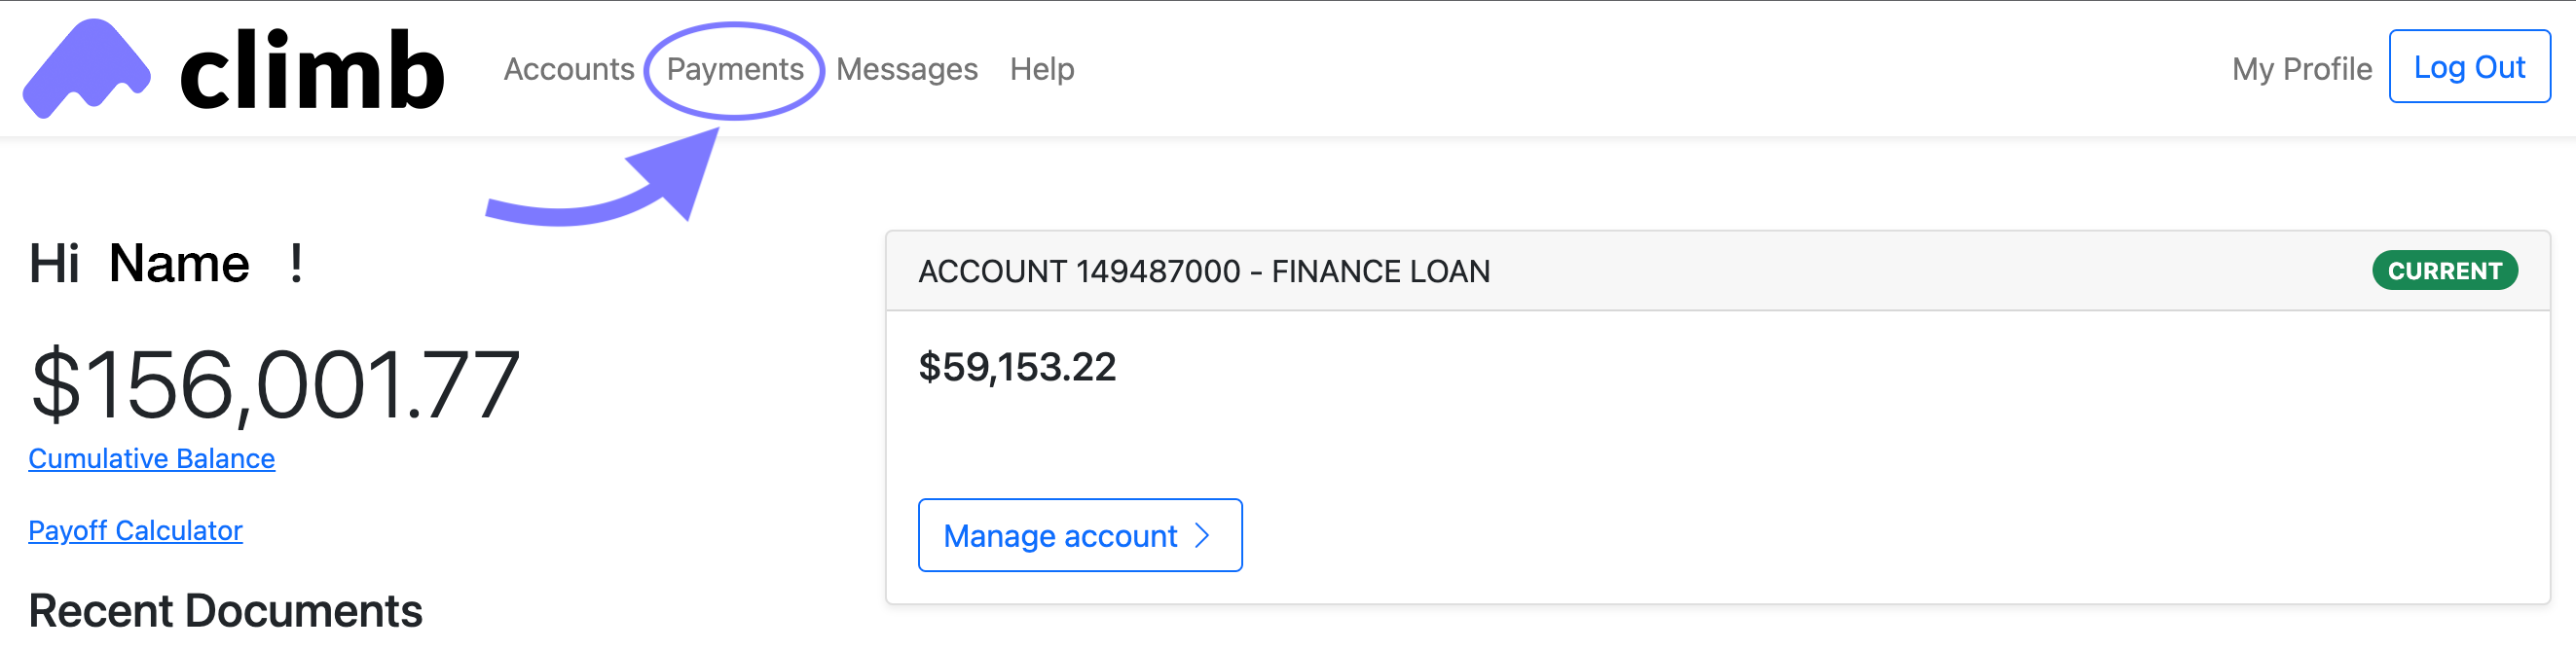The width and height of the screenshot is (2576, 650).
Task: Click the Recent Documents heading
Action: tap(225, 611)
